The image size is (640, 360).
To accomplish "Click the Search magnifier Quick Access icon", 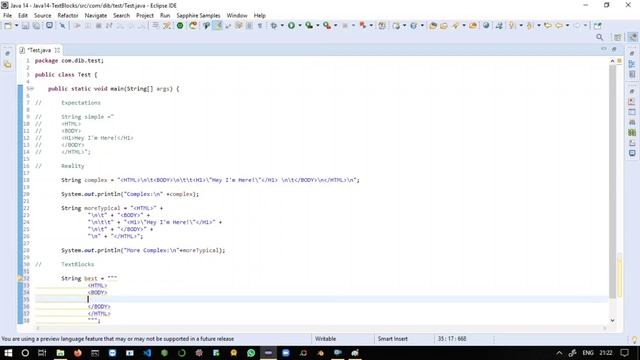I will (x=600, y=37).
